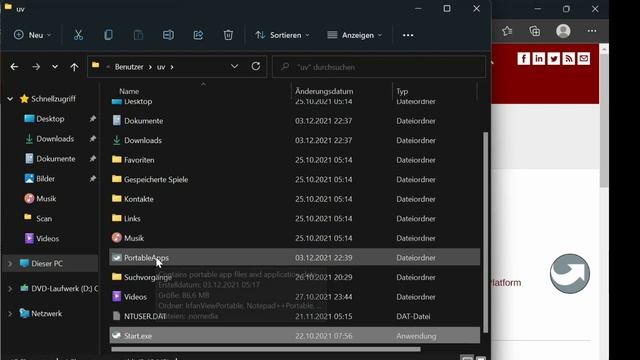The height and width of the screenshot is (360, 640).
Task: Open recent locations chevron dropdown
Action: pyautogui.click(x=55, y=67)
